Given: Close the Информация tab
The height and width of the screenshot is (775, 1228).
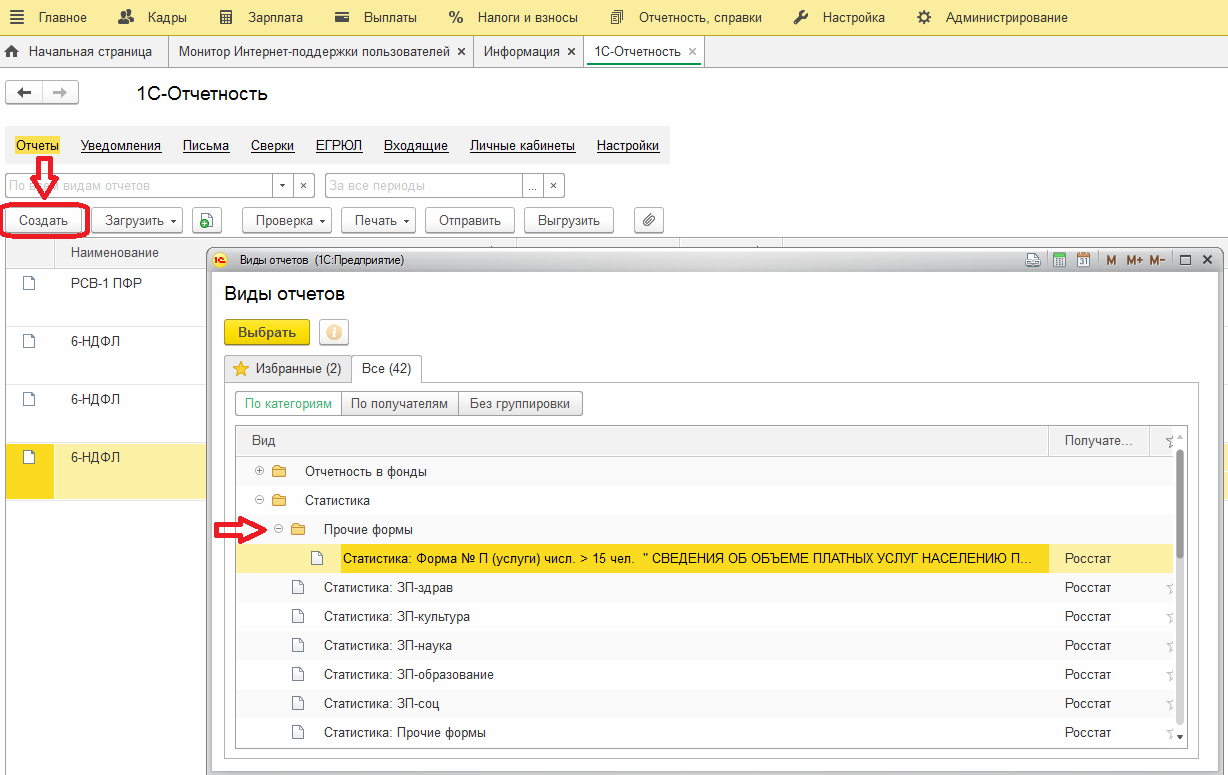Looking at the screenshot, I should [x=571, y=51].
